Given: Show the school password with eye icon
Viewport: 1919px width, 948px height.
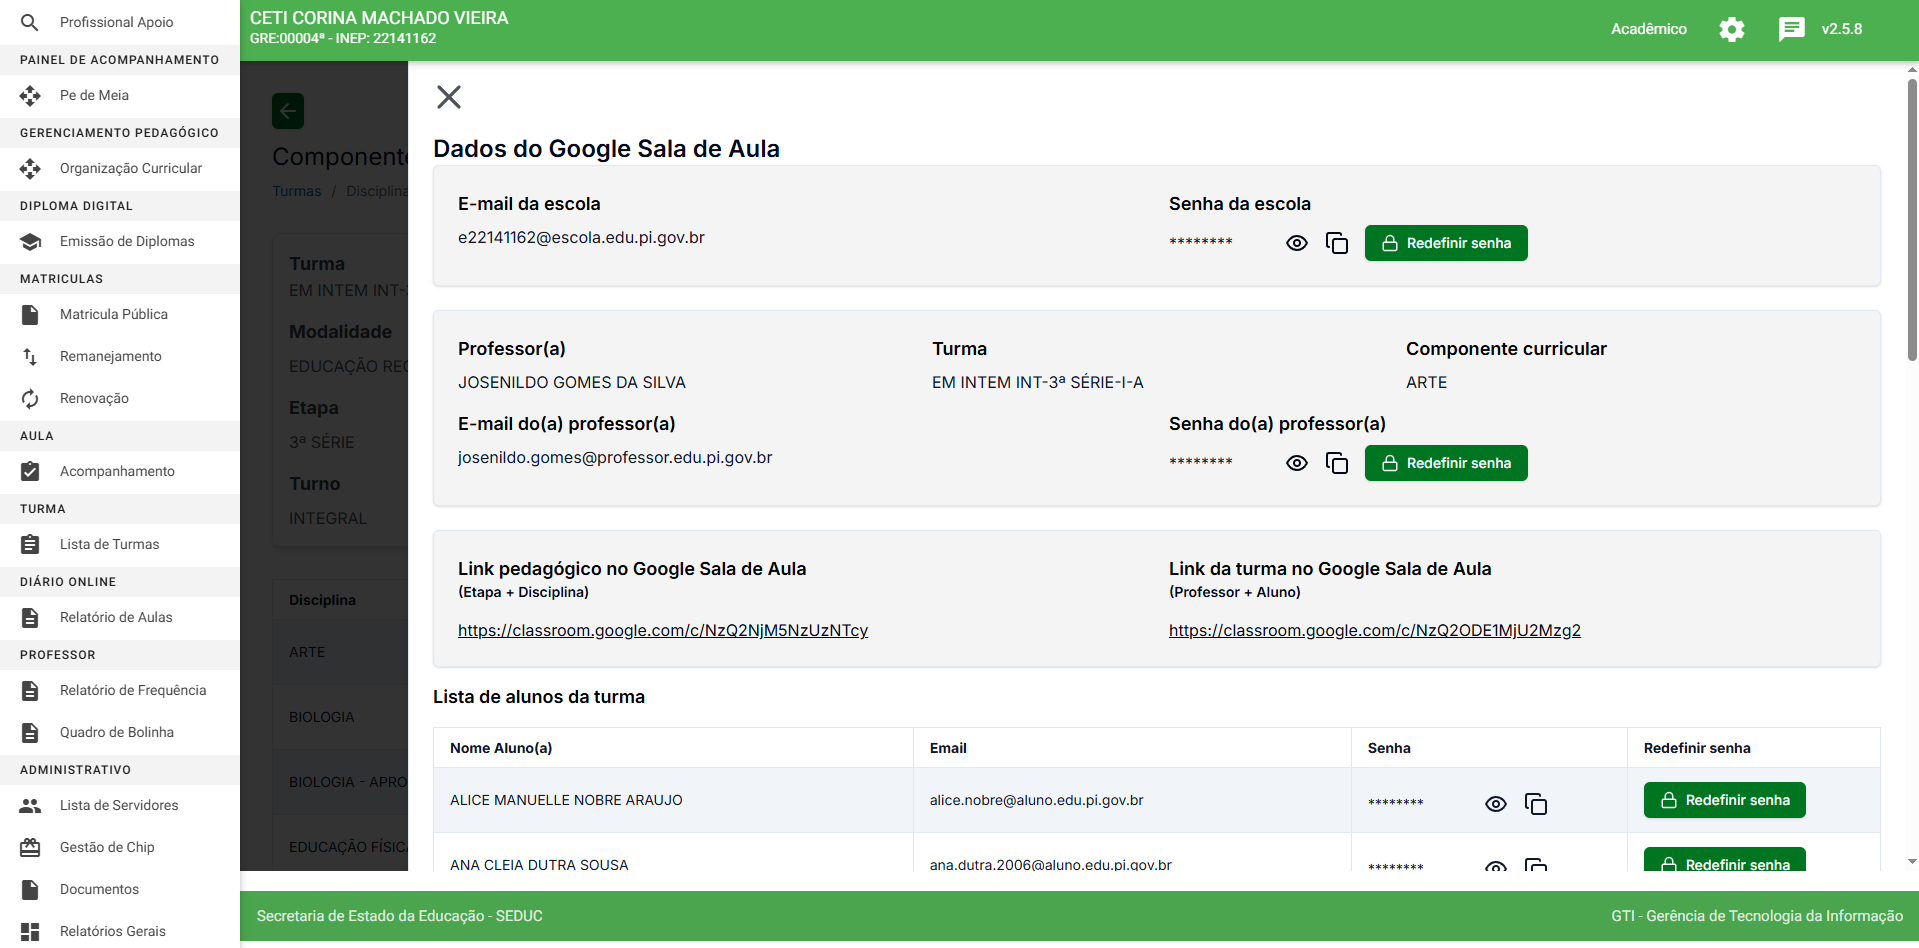Looking at the screenshot, I should click(1296, 243).
